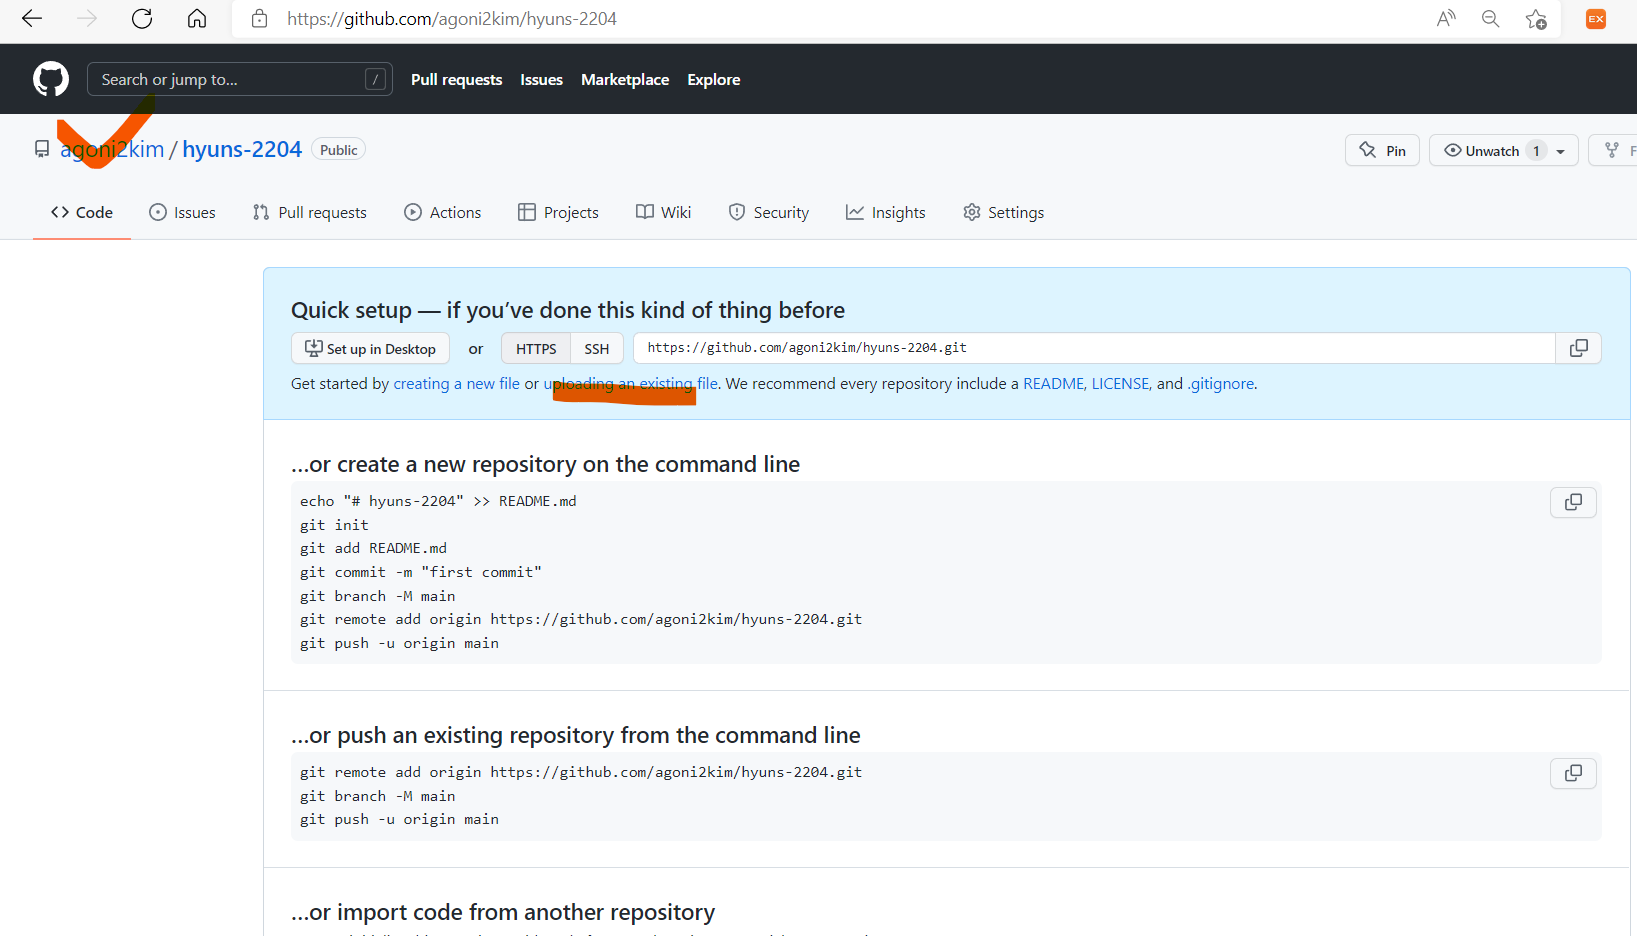Open the README link
1637x936 pixels.
[x=1053, y=383]
